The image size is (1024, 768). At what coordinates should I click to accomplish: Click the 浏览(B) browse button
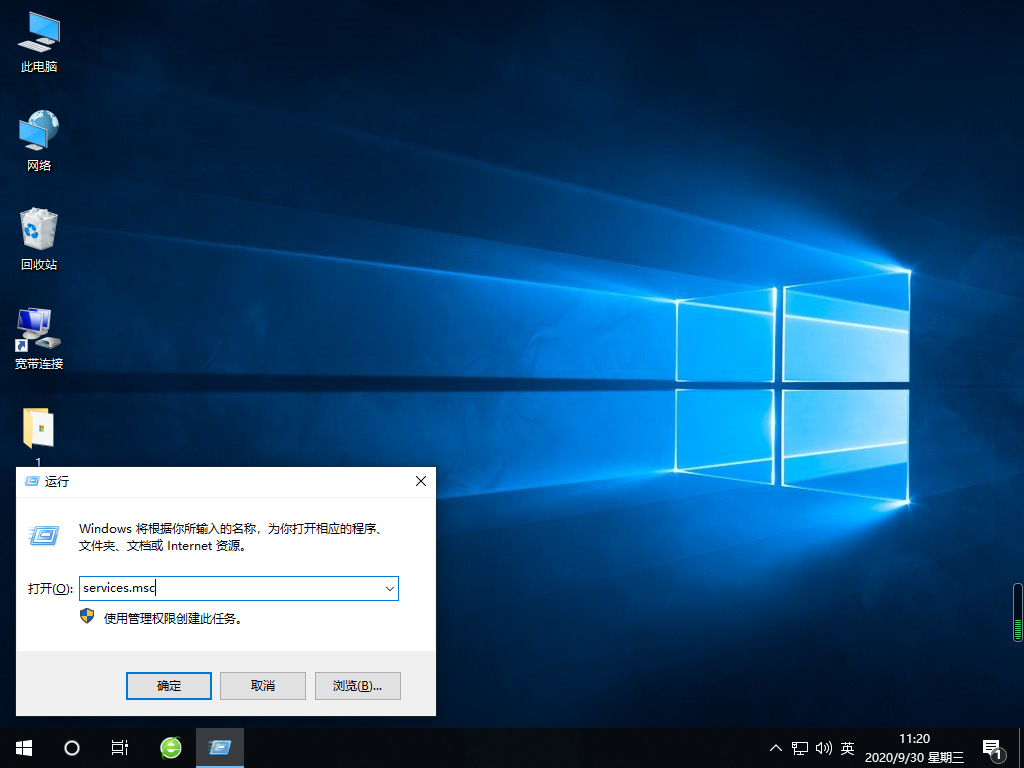[x=357, y=685]
